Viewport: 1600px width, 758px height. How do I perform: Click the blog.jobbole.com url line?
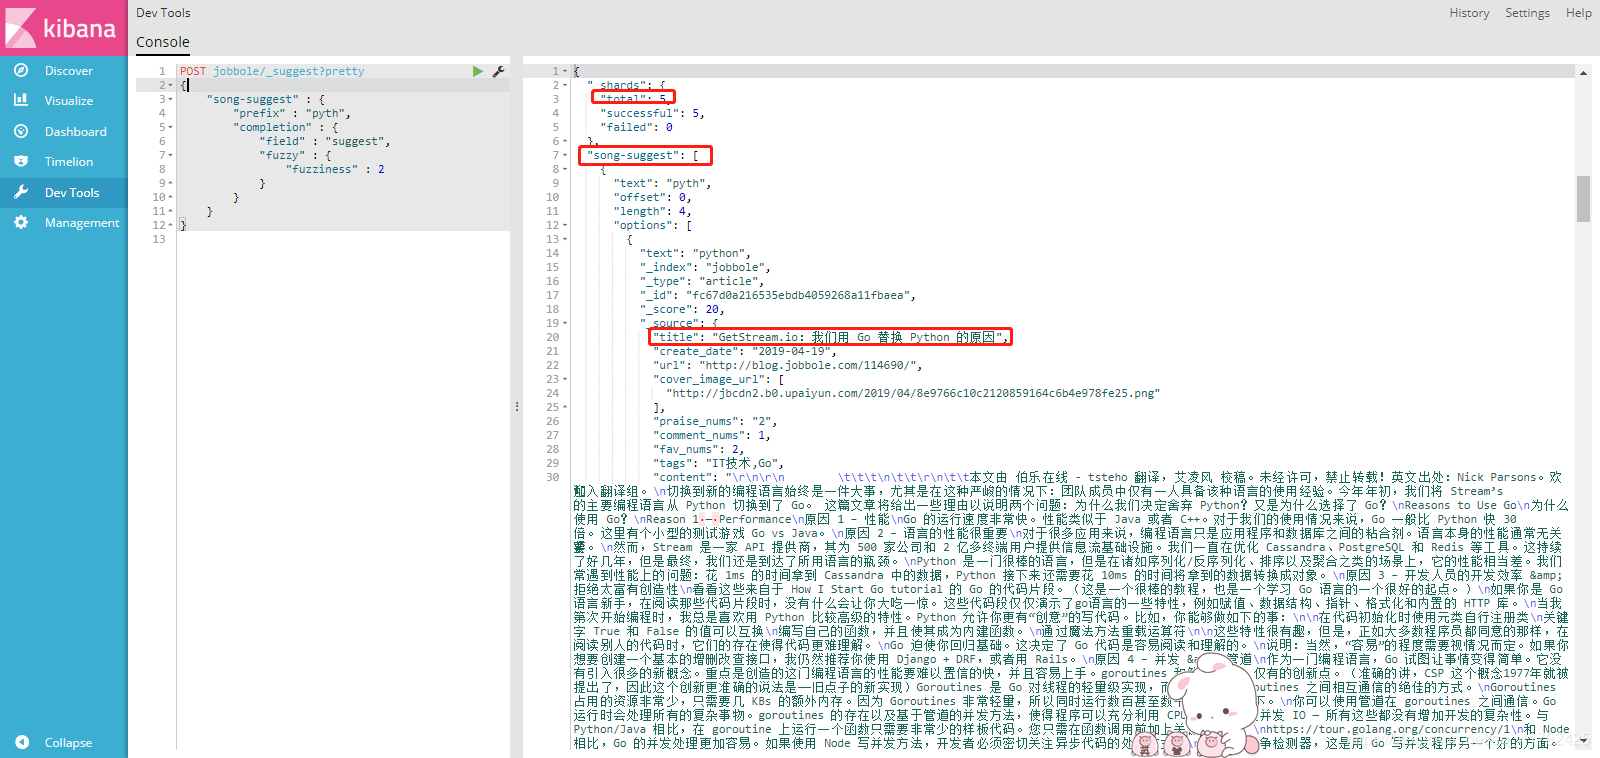[x=788, y=365]
